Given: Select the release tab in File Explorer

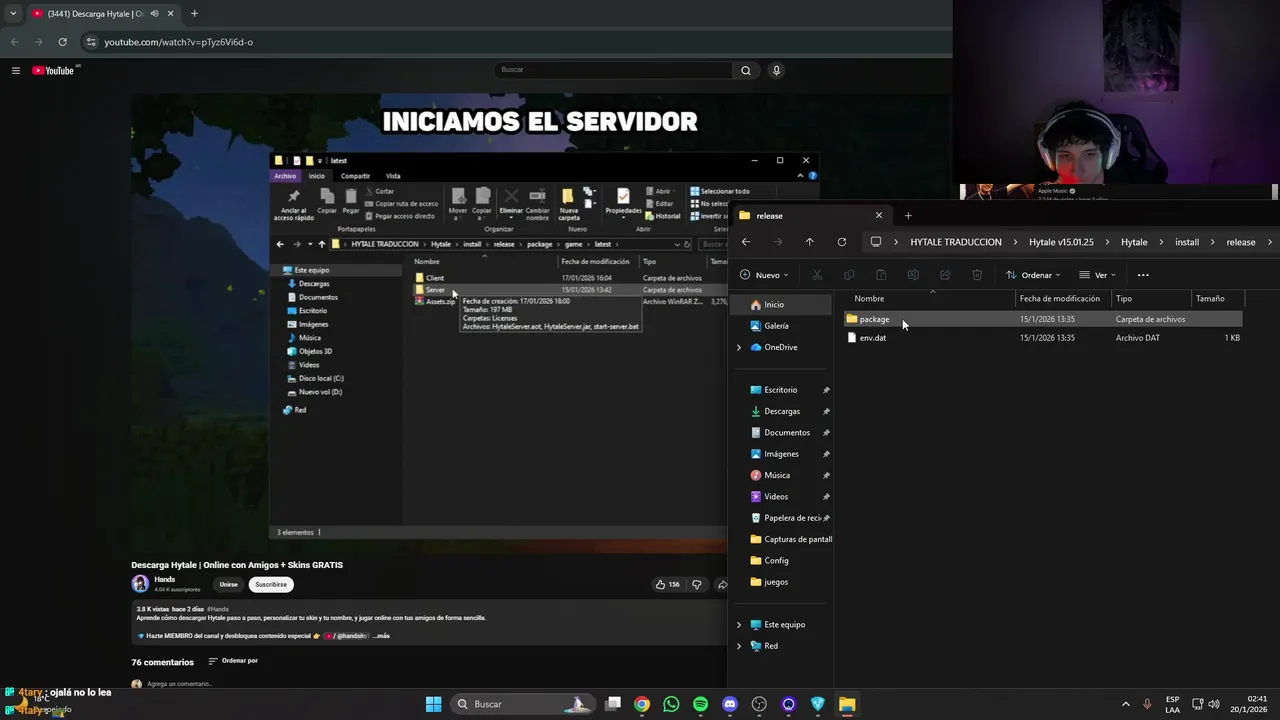Looking at the screenshot, I should (811, 215).
